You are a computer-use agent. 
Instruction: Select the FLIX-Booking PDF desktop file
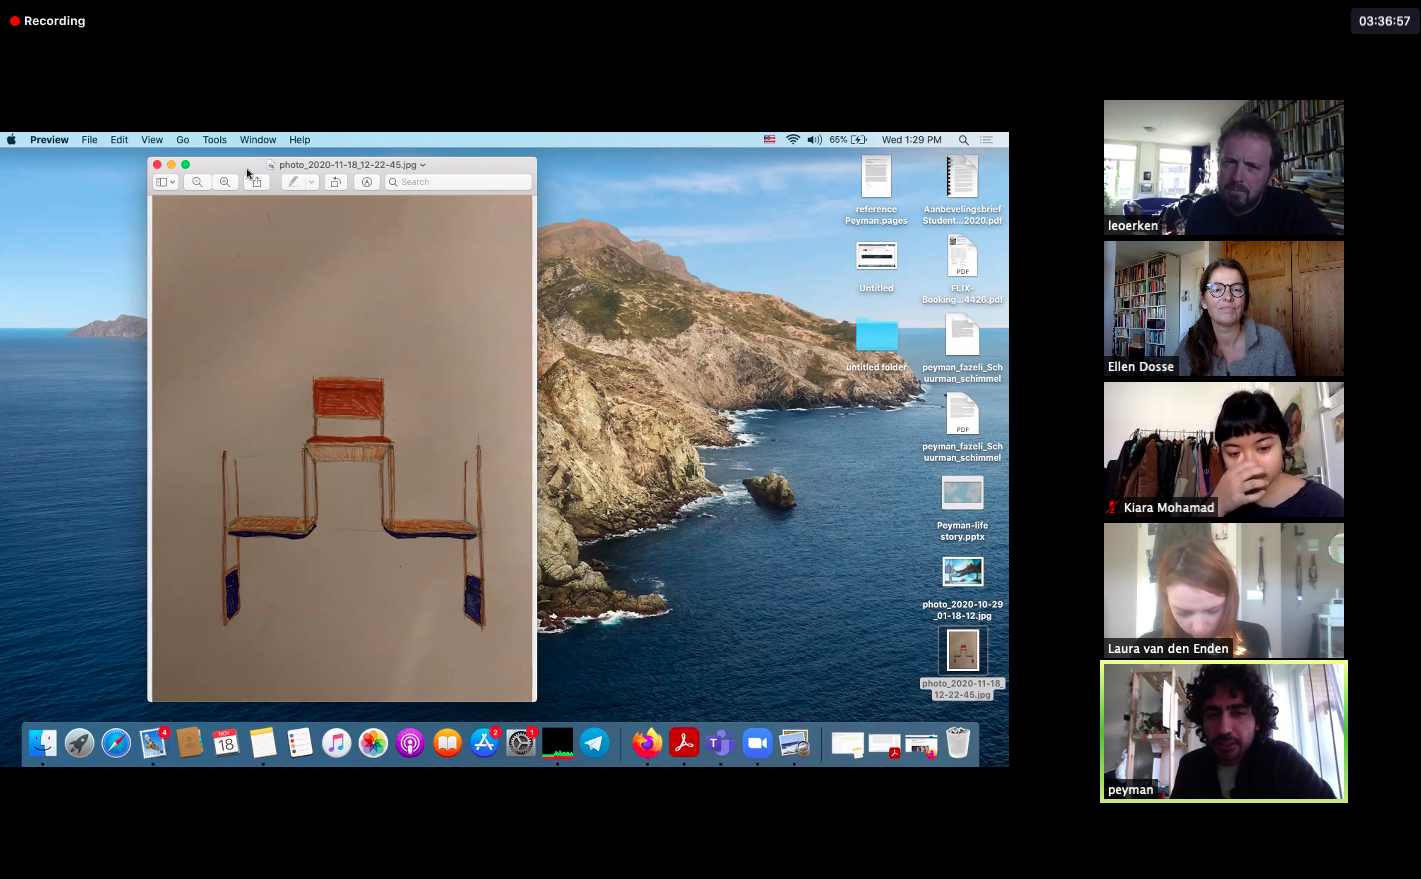tap(962, 269)
